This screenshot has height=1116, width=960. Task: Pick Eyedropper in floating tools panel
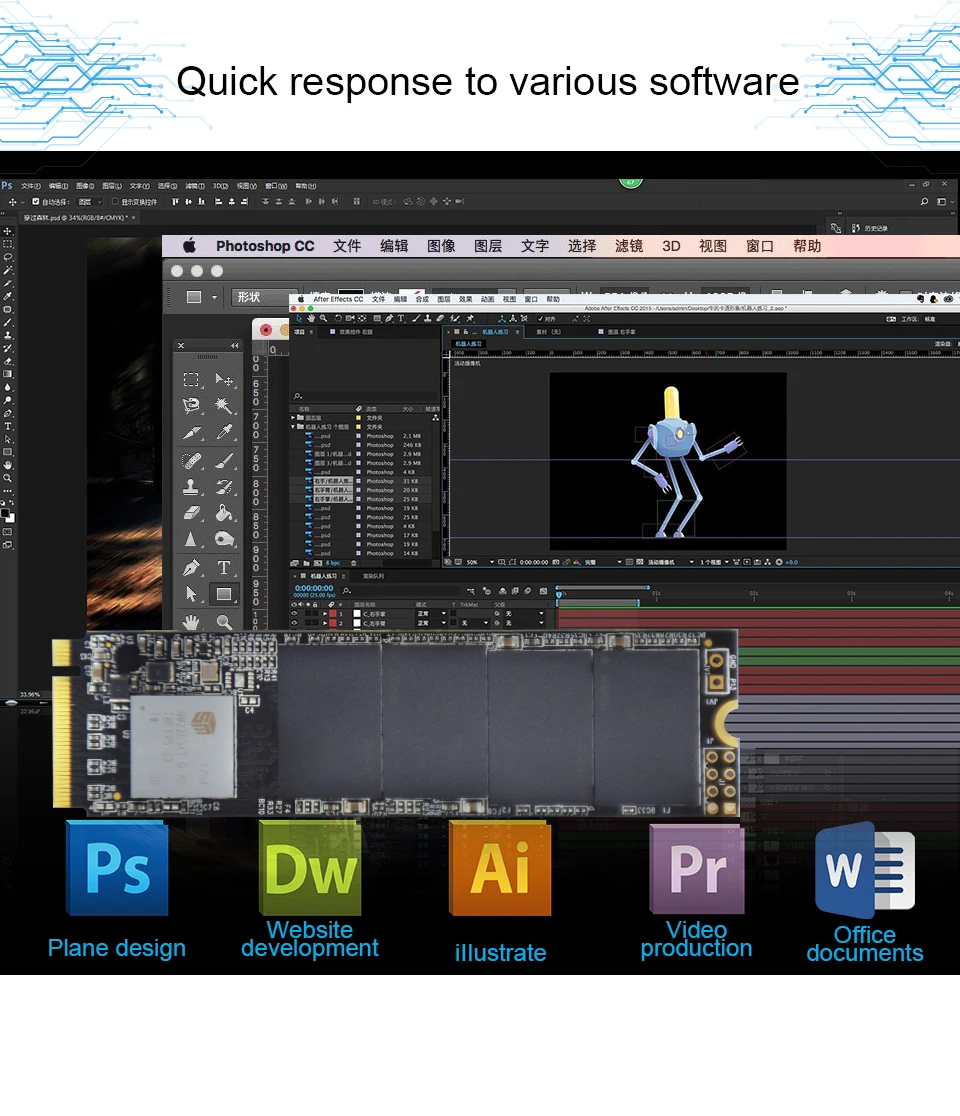223,433
